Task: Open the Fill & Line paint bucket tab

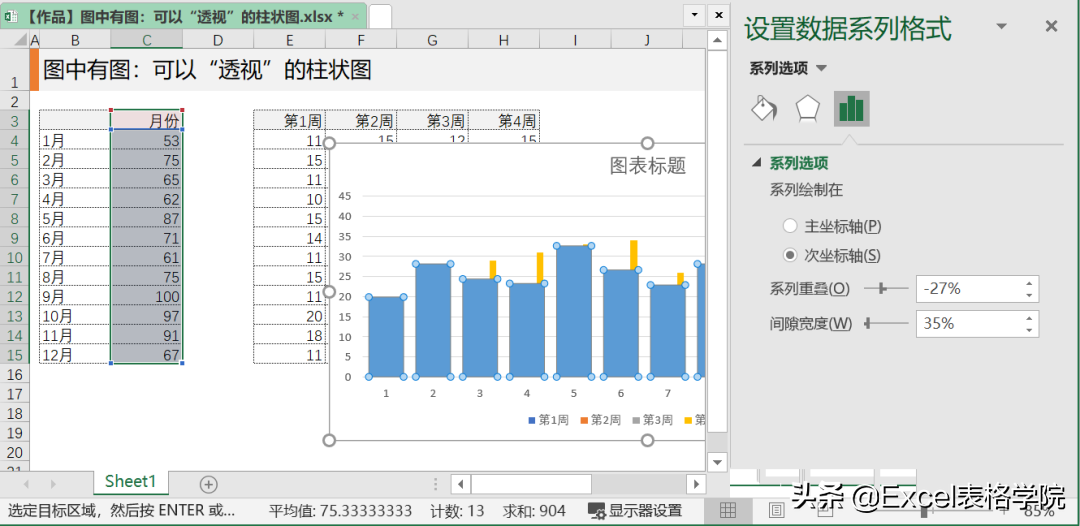Action: (764, 108)
